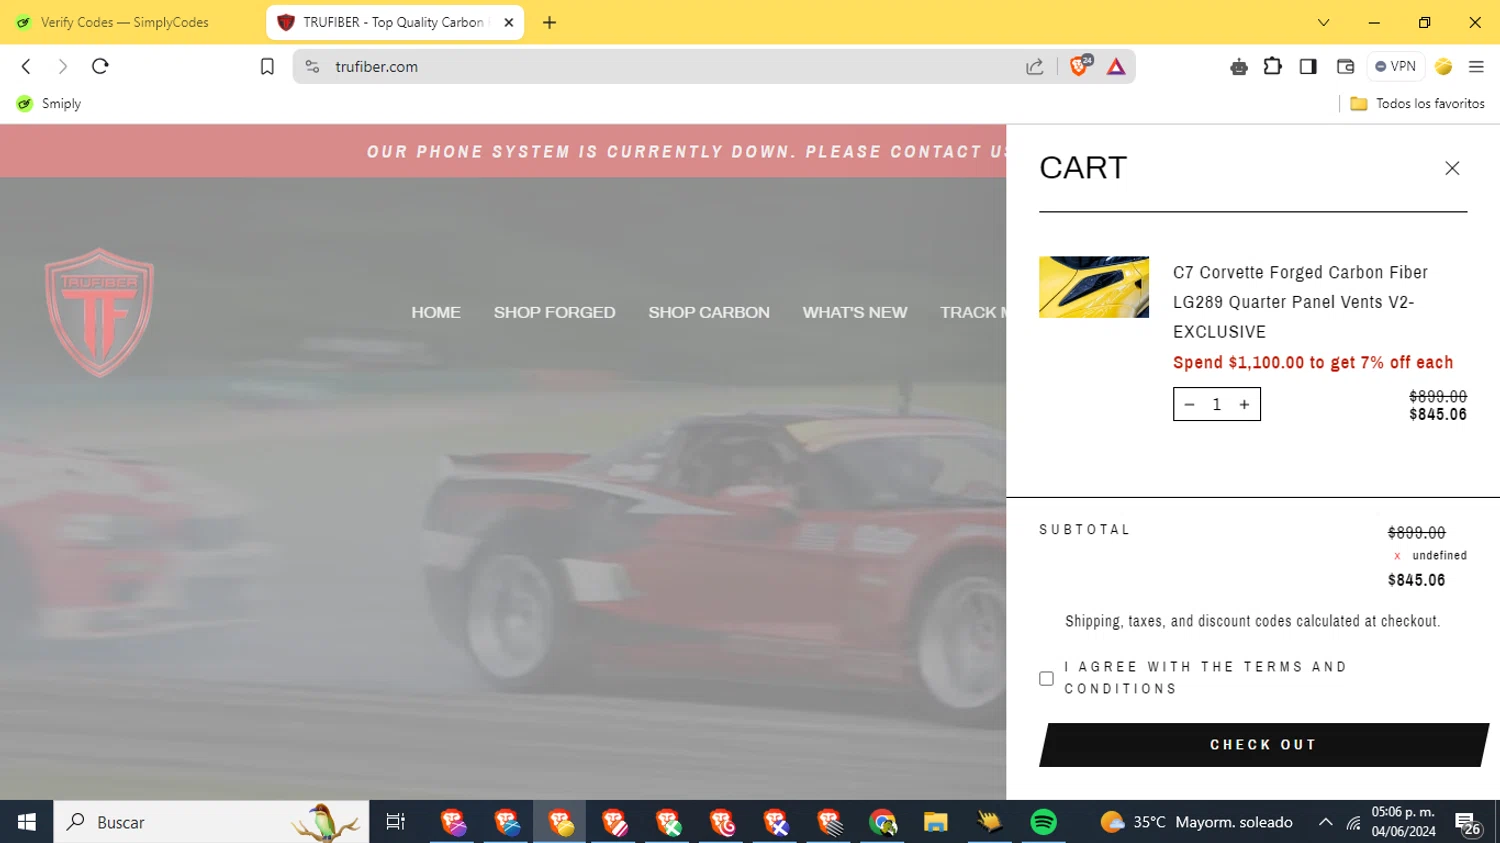Viewport: 1500px width, 843px height.
Task: View site information icon in address bar
Action: (x=312, y=67)
